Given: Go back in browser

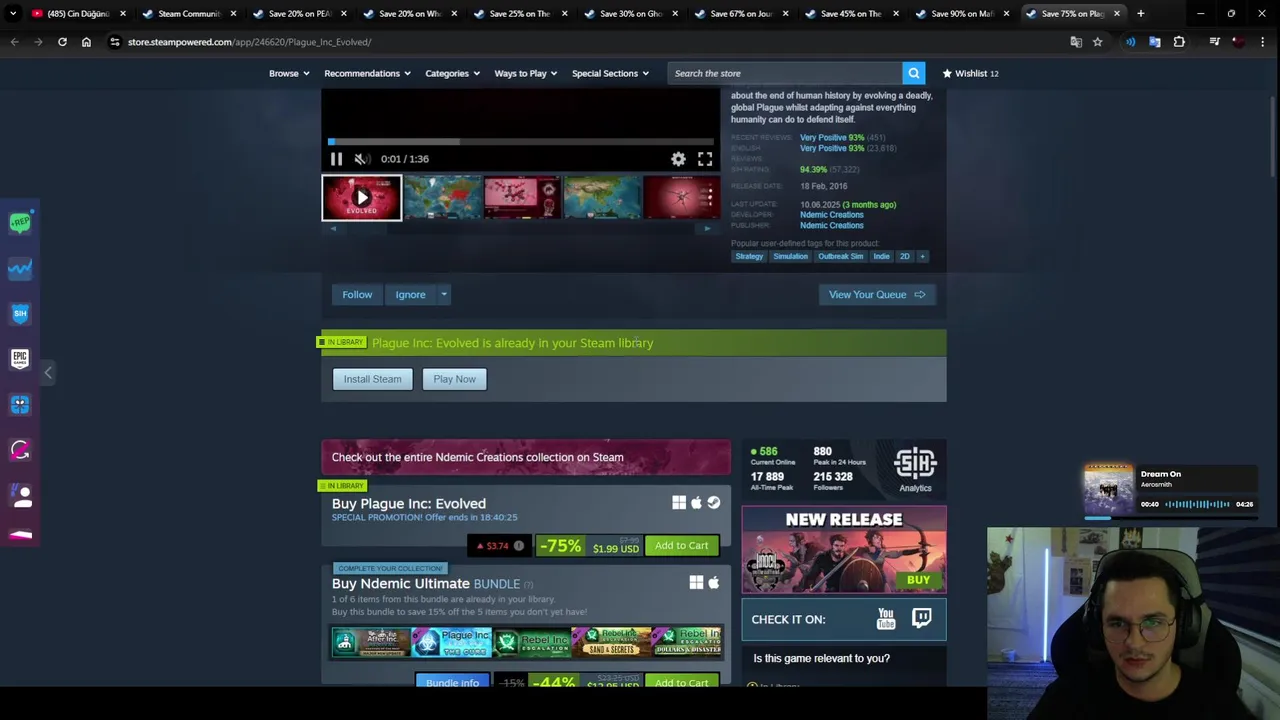Looking at the screenshot, I should tap(14, 42).
